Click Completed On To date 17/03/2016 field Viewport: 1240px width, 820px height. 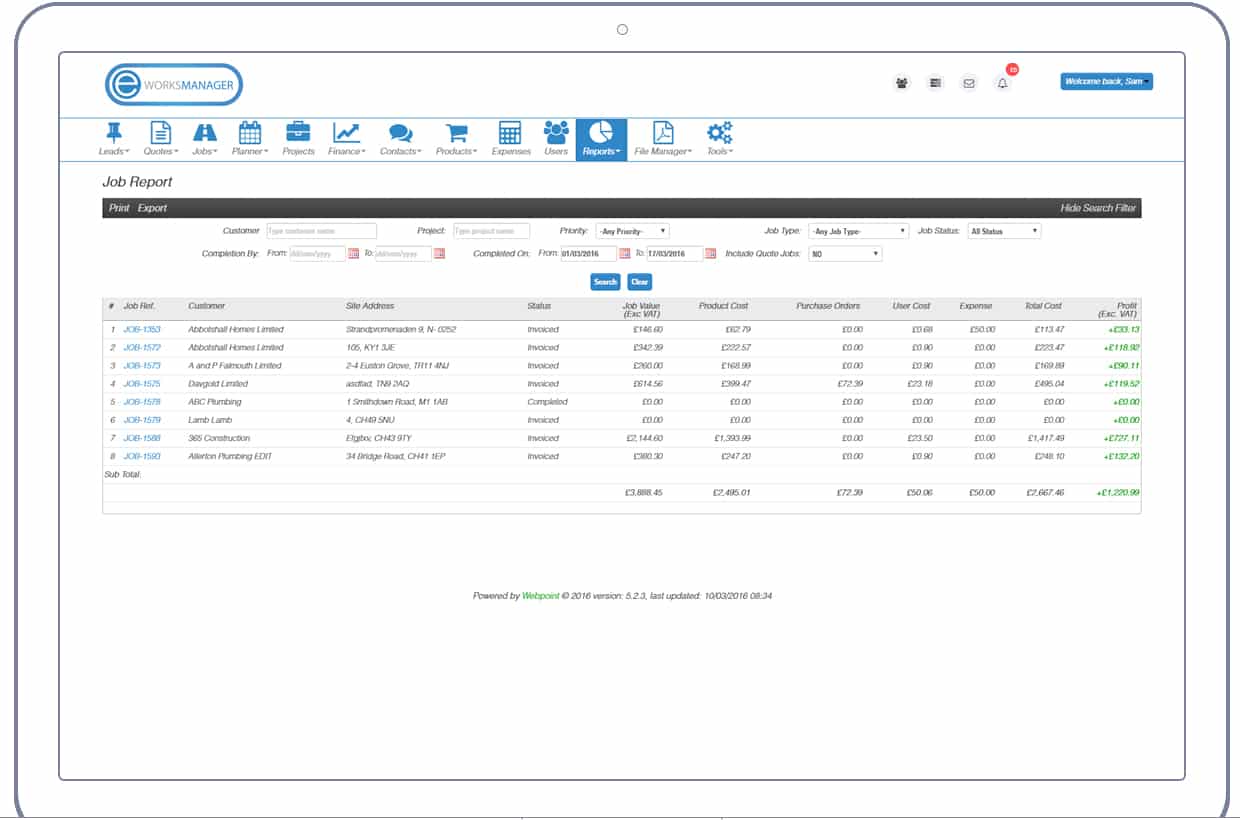click(676, 254)
